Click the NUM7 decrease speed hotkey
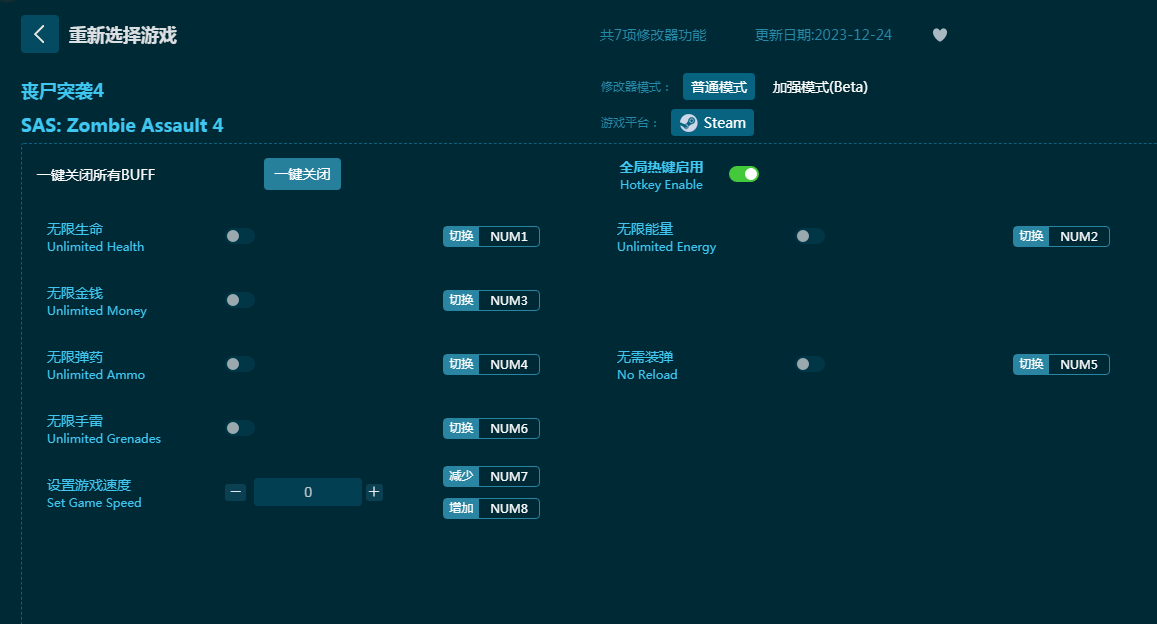The image size is (1157, 624). coord(508,476)
